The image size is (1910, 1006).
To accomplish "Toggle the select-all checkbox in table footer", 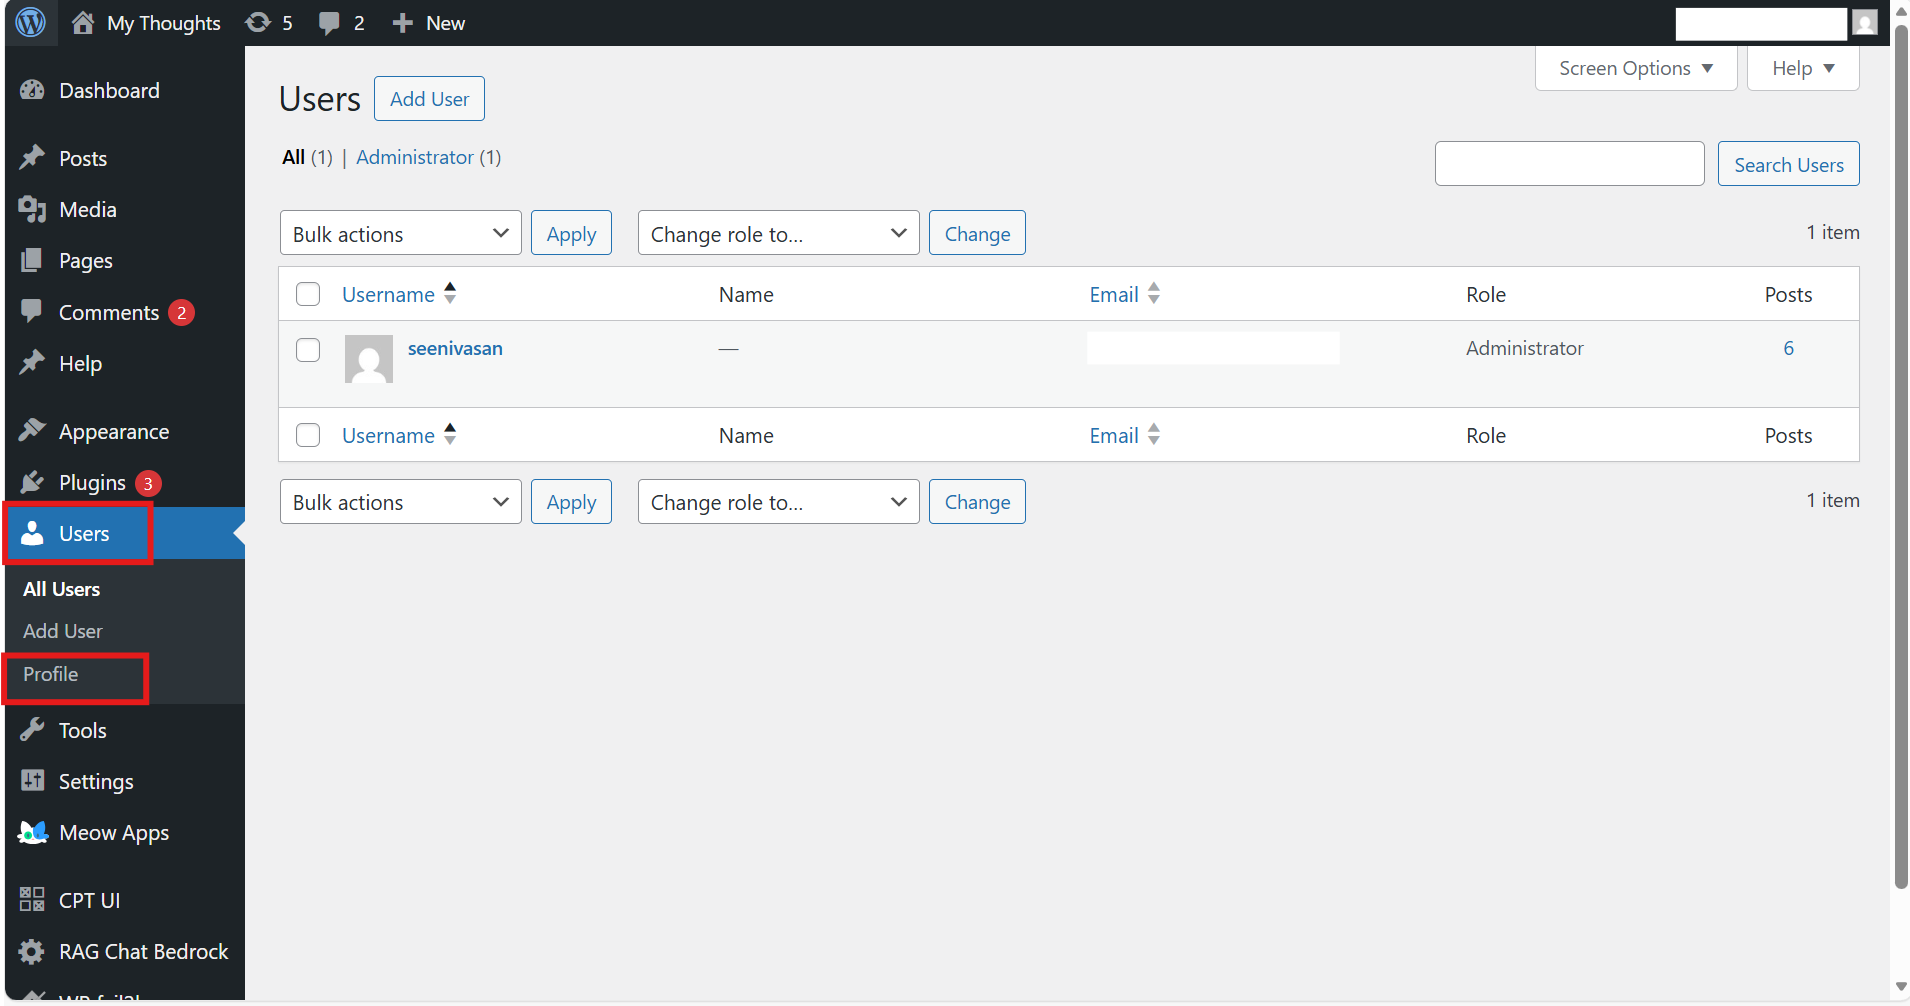I will click(x=308, y=435).
